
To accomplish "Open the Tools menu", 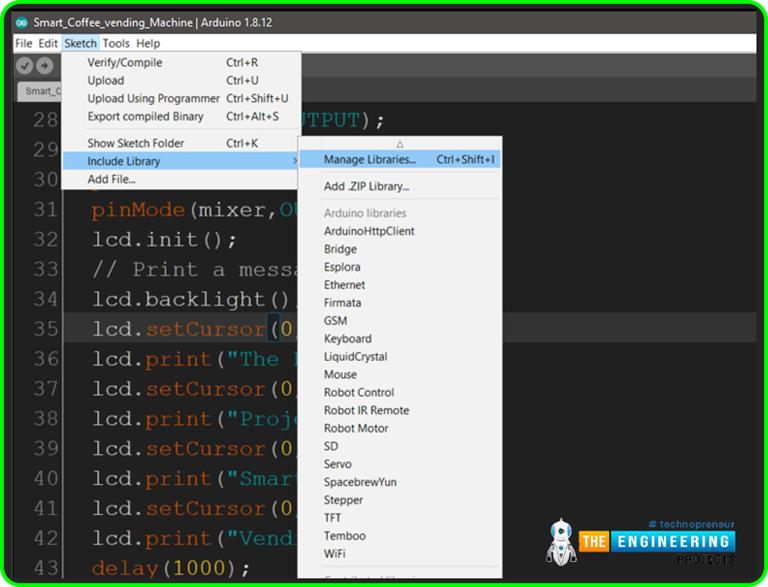I will 116,44.
